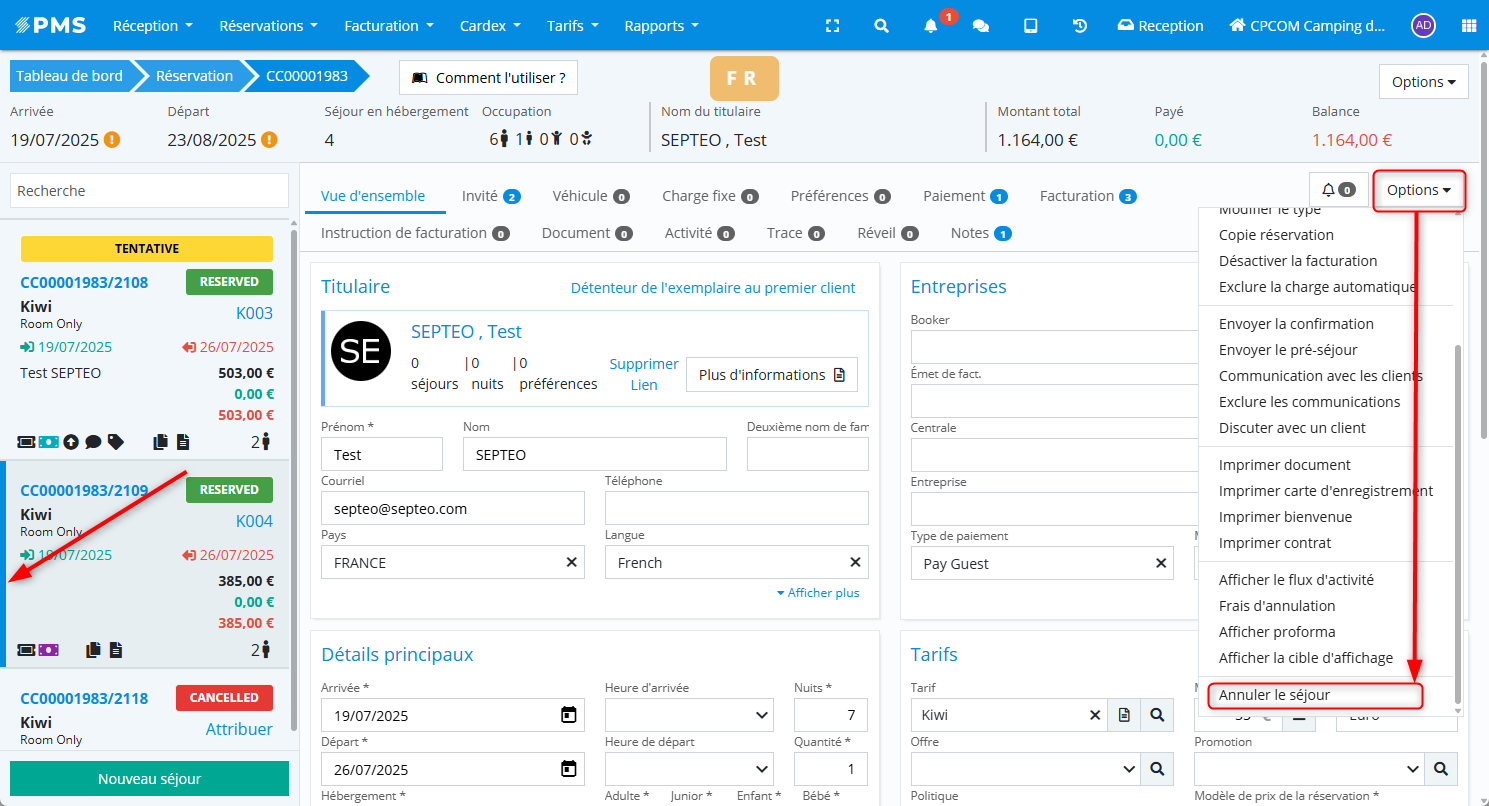Open the apps grid icon
Viewport: 1489px width, 806px height.
click(x=1469, y=26)
